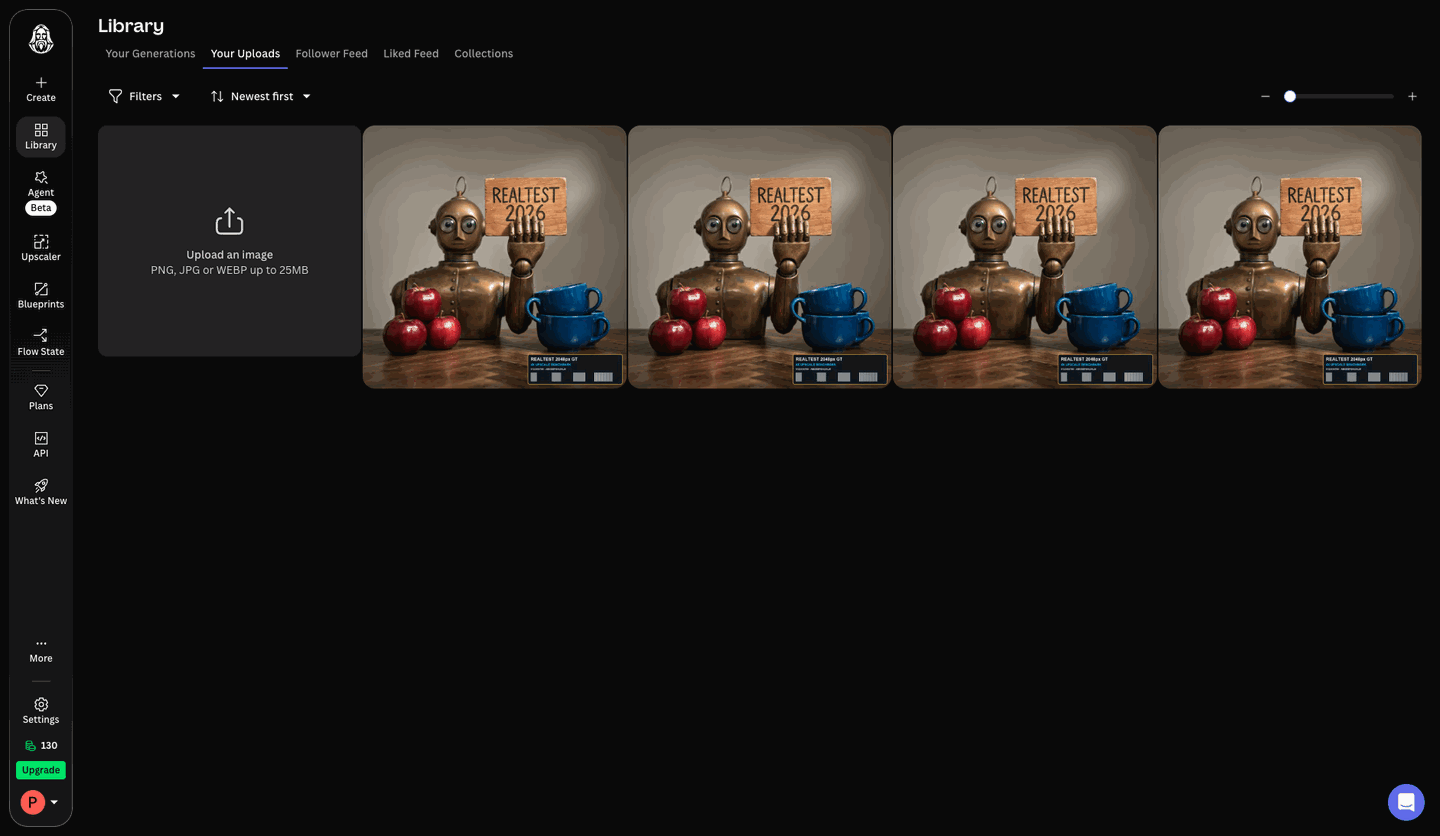This screenshot has width=1440, height=836.
Task: Open the second uploaded robot image
Action: tap(760, 257)
